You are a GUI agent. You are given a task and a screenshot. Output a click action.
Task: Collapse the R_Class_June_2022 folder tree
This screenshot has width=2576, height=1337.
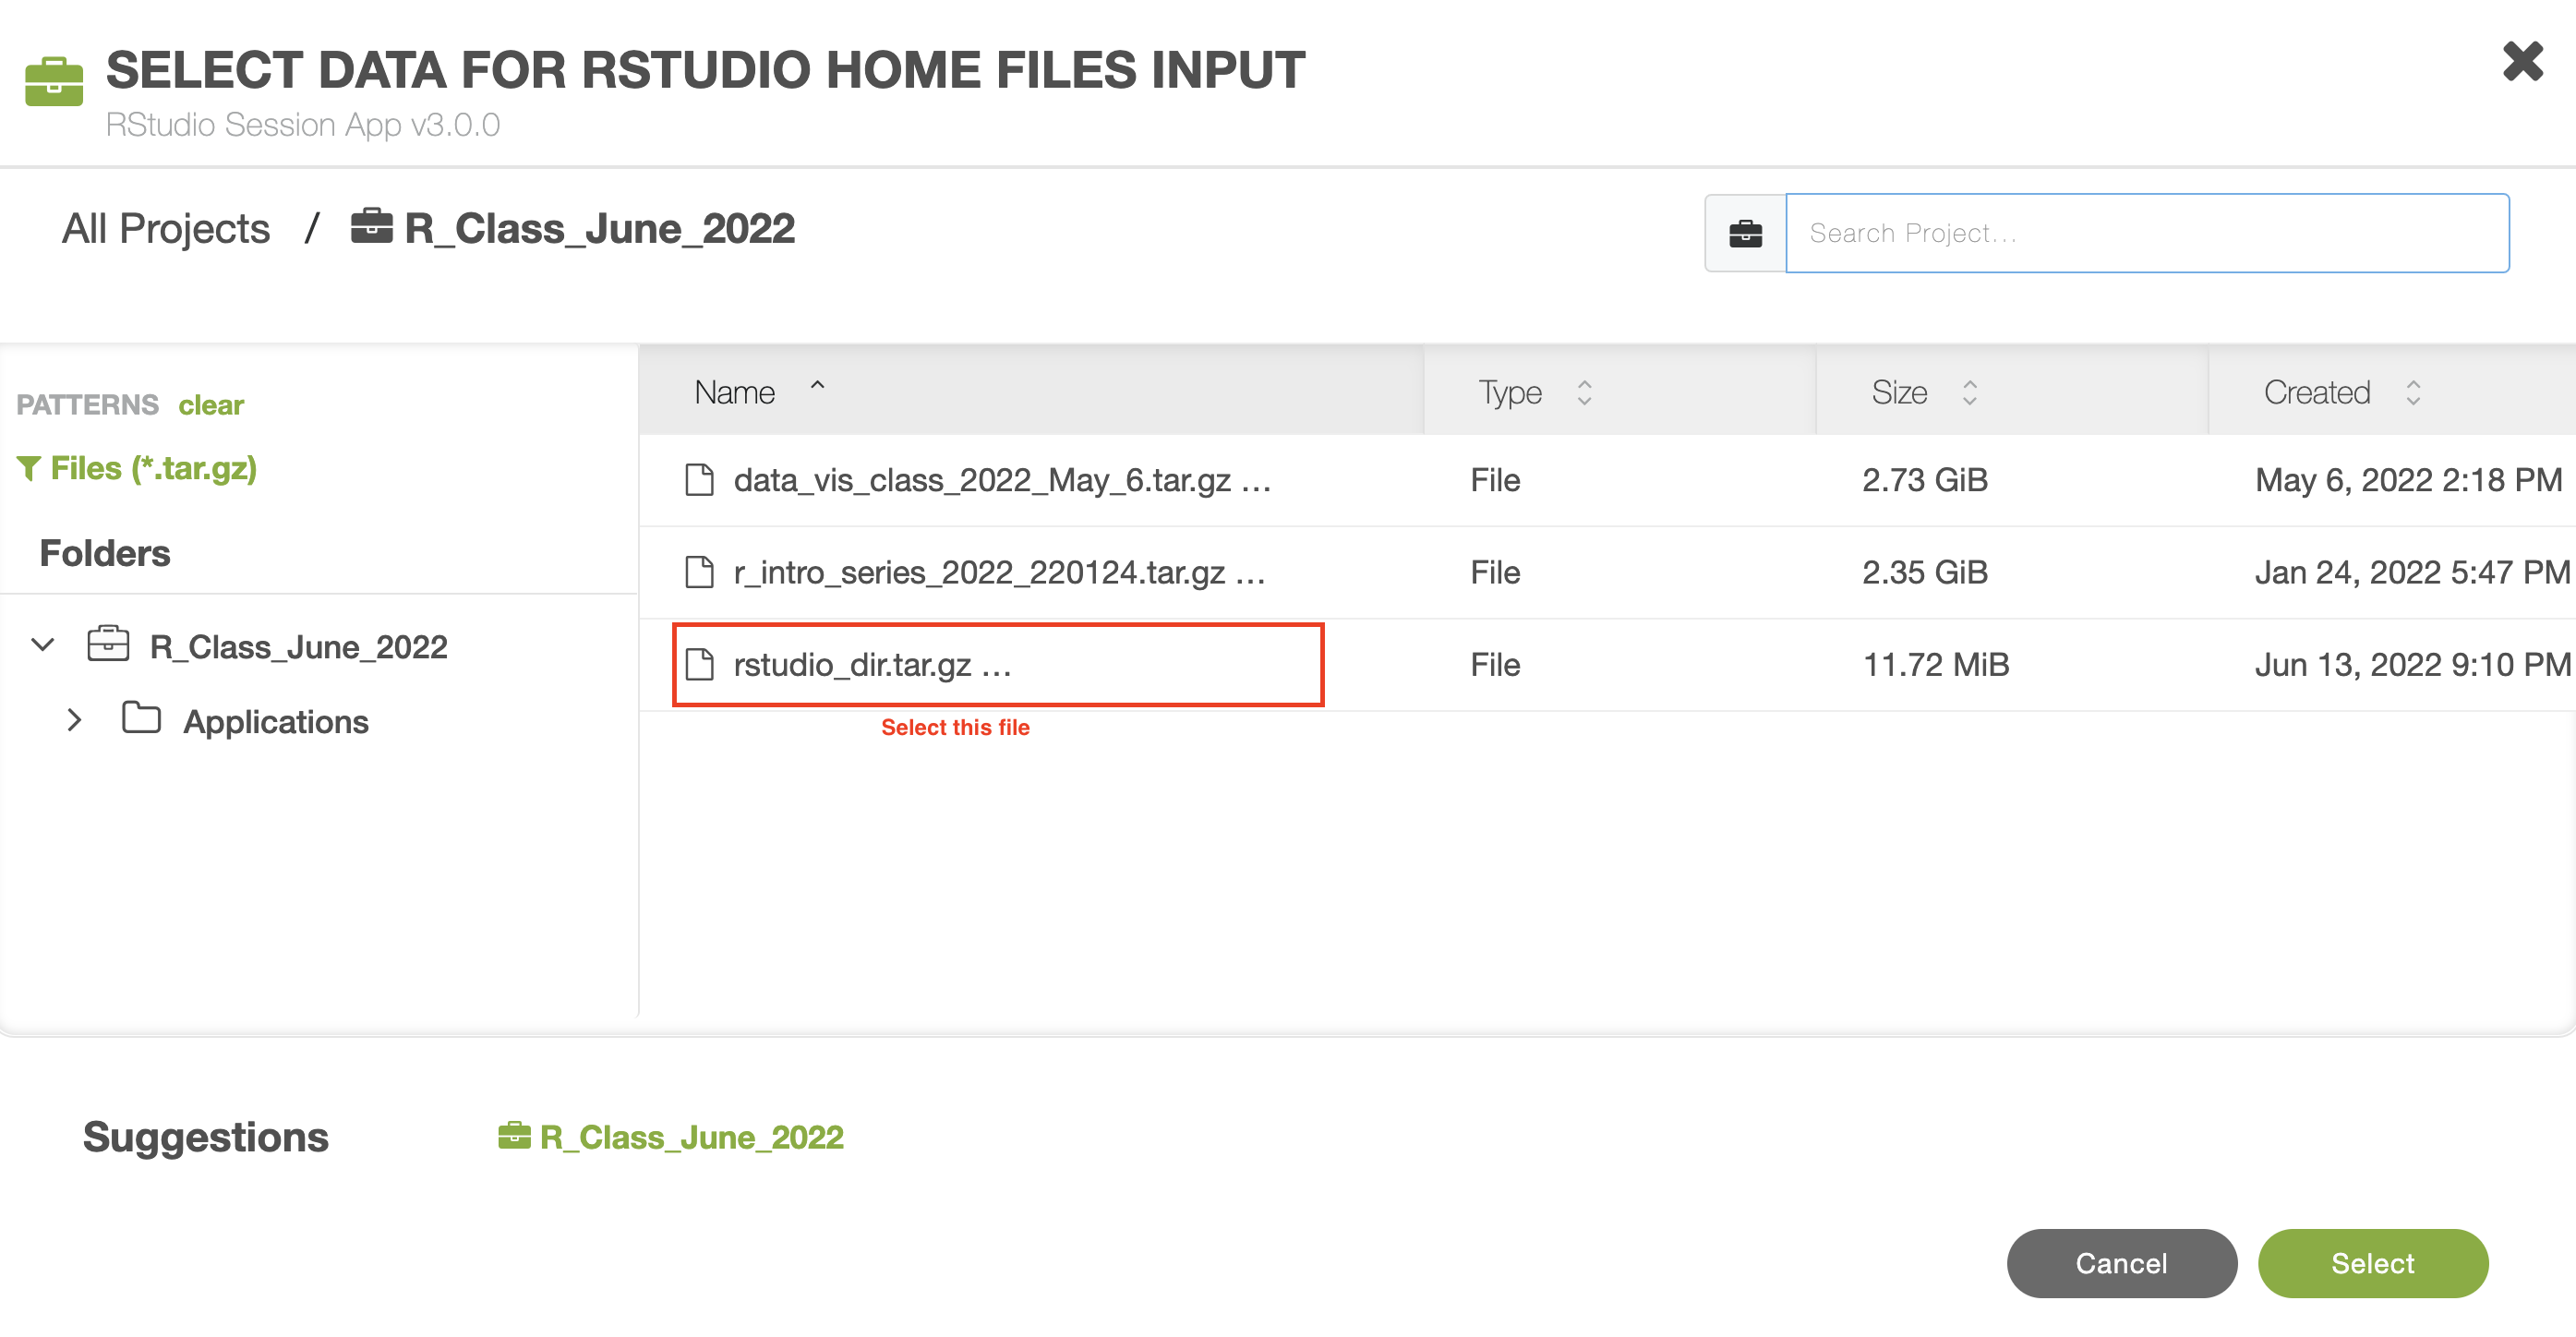(x=43, y=644)
